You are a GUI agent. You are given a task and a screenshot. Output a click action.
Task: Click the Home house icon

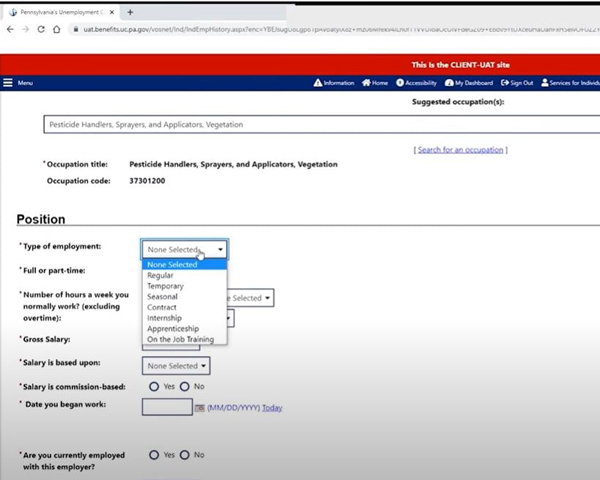[x=366, y=83]
